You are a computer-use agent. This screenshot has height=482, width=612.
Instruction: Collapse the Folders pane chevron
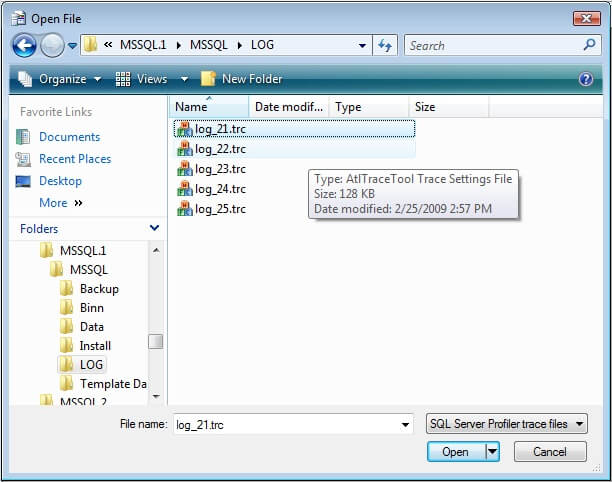pos(155,228)
